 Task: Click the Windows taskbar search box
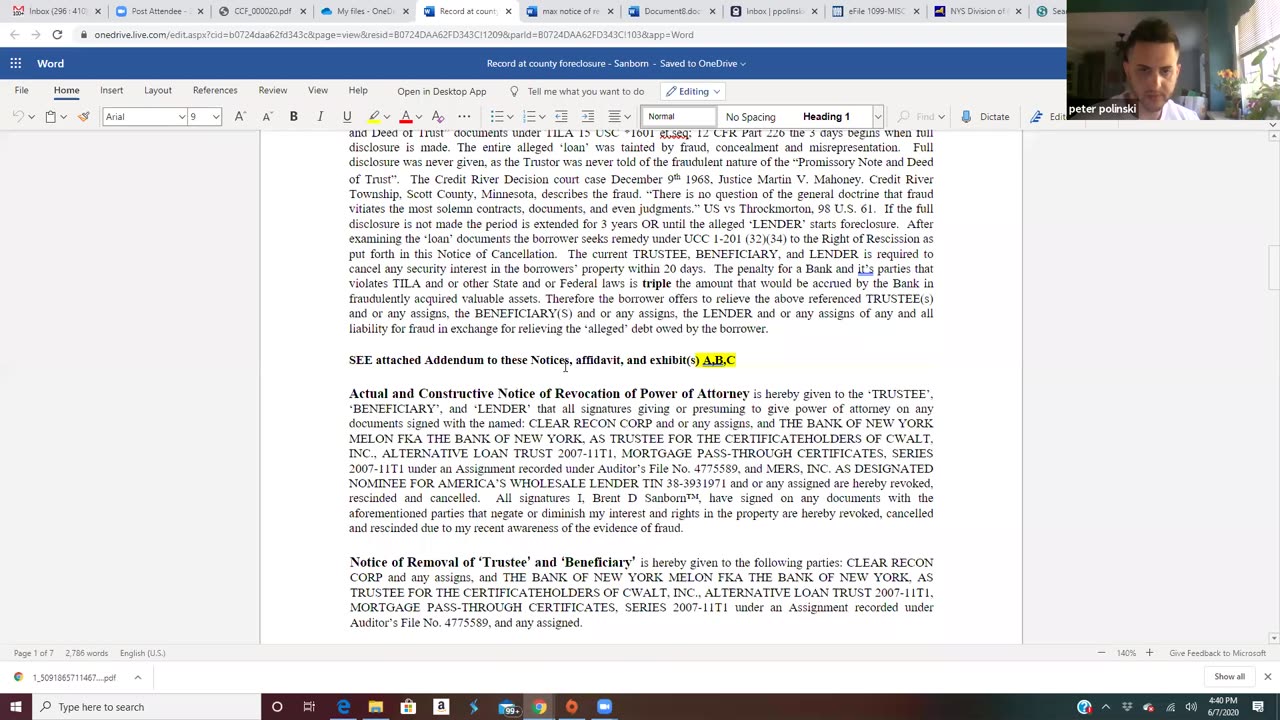[x=145, y=707]
